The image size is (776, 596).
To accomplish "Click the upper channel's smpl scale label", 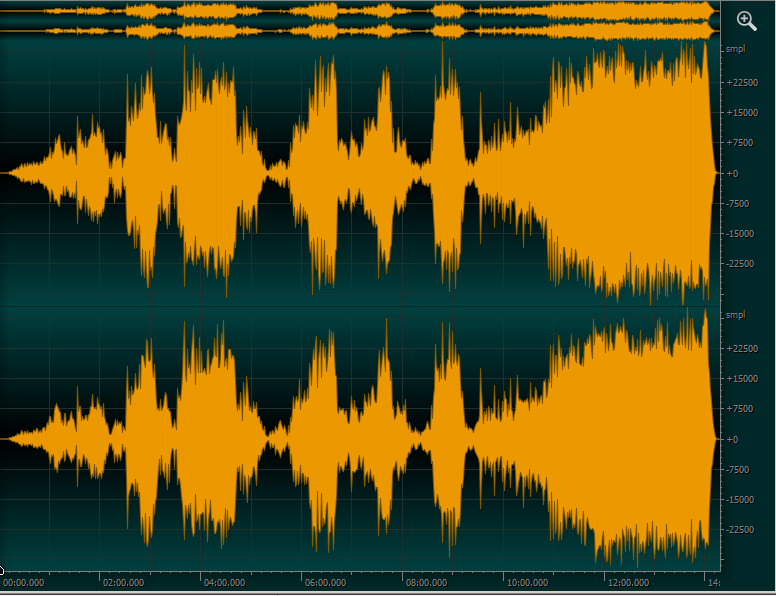I will [x=735, y=49].
